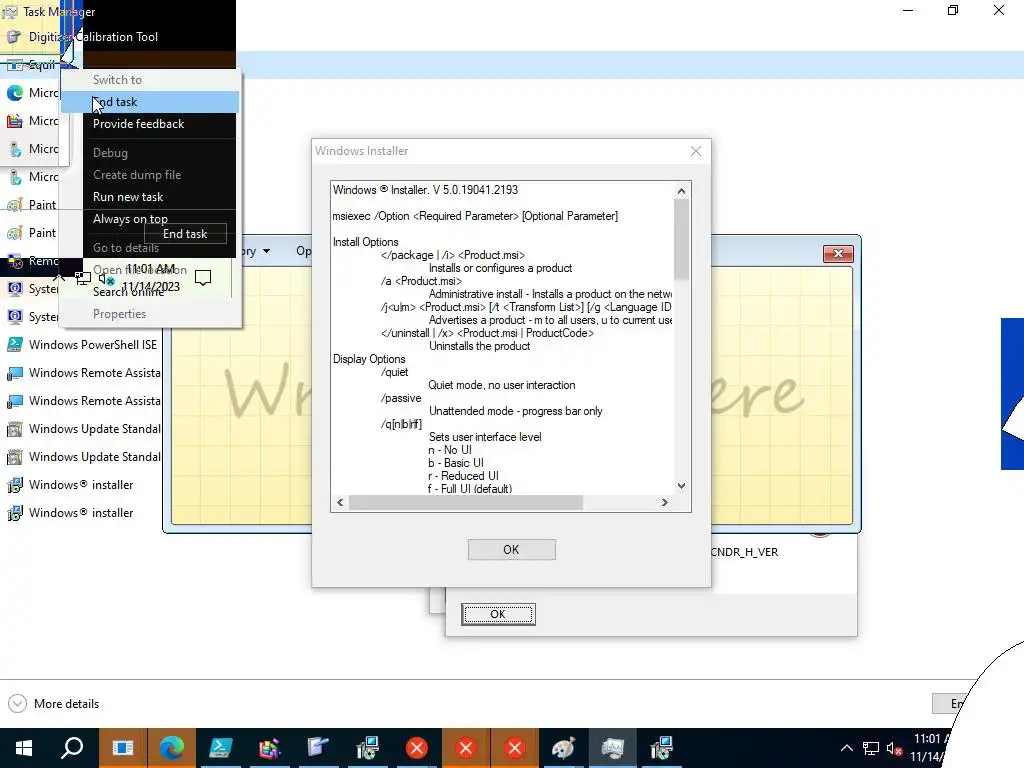Click the 'Uninstalls the product' line
The image size is (1024, 768).
coord(479,346)
